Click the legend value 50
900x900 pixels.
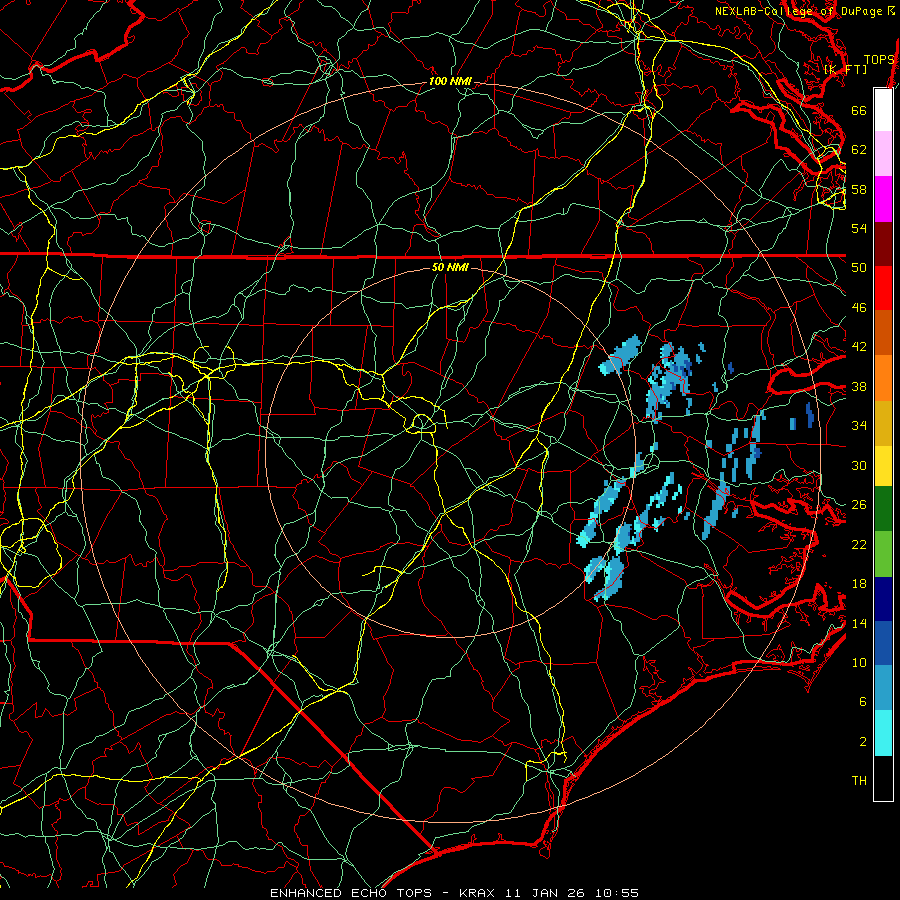(859, 268)
